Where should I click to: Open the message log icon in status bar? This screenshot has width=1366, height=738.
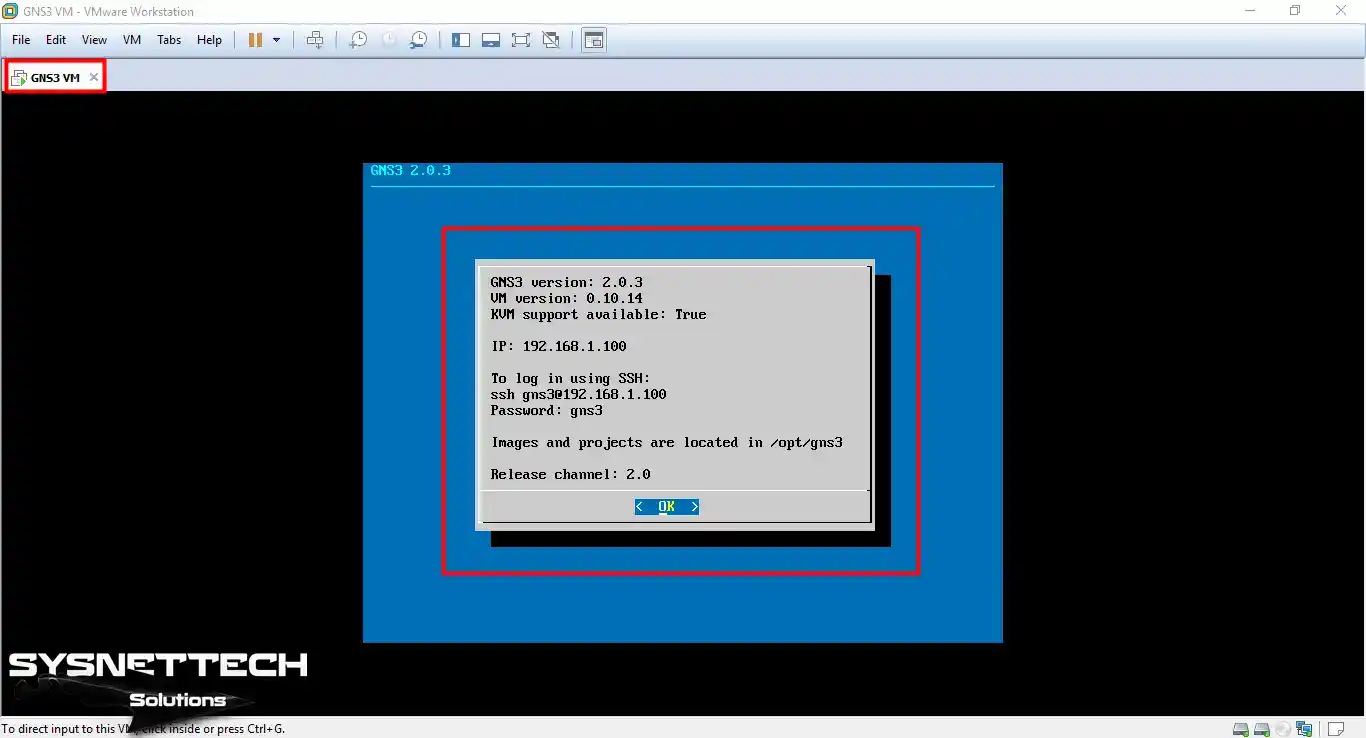[1336, 729]
